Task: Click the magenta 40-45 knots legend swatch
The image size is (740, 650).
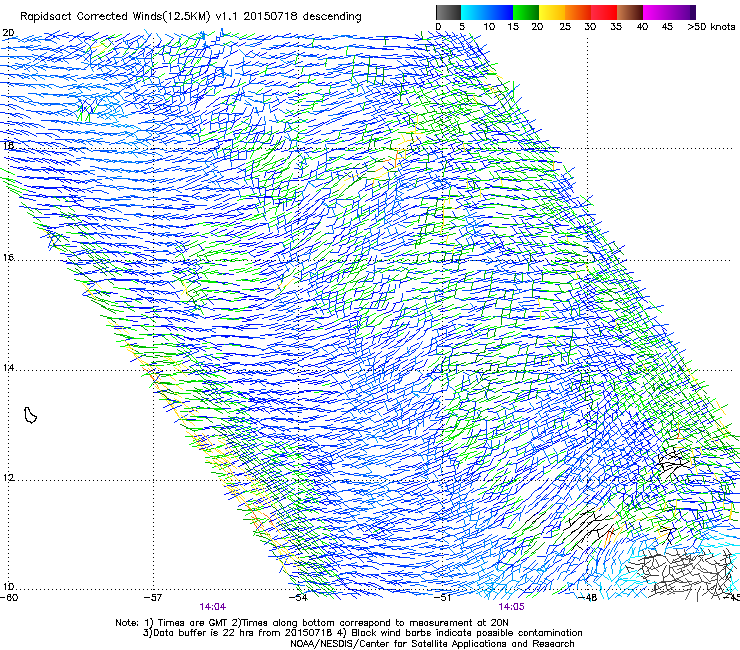Action: tap(656, 12)
